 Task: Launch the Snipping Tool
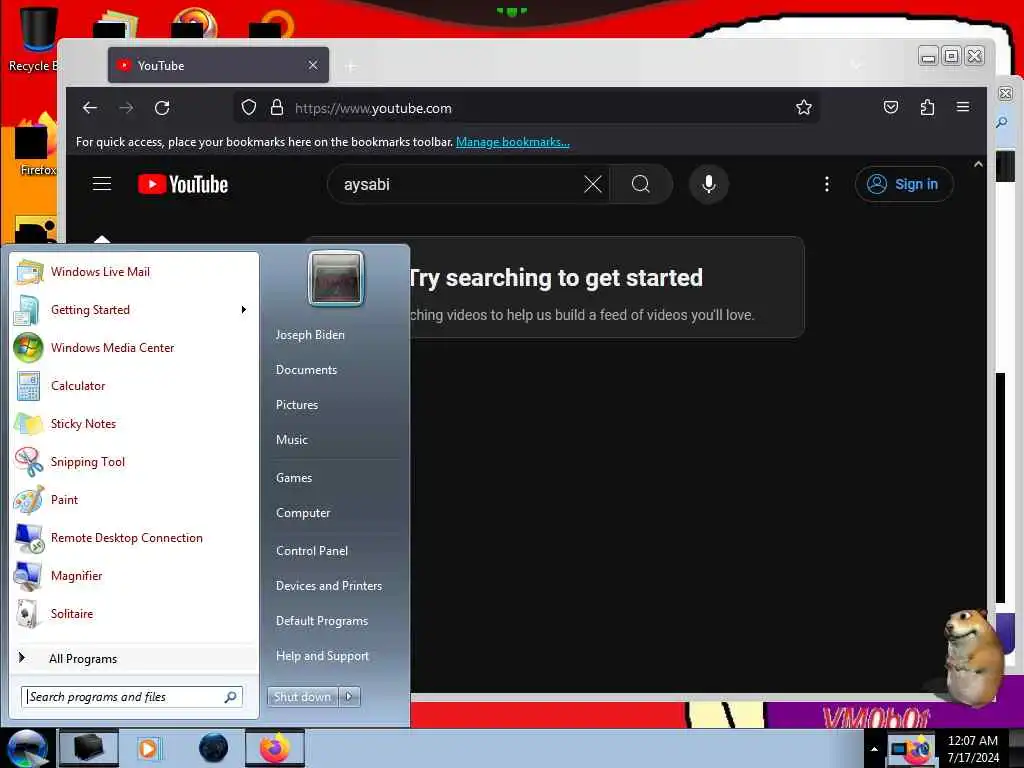coord(135,461)
